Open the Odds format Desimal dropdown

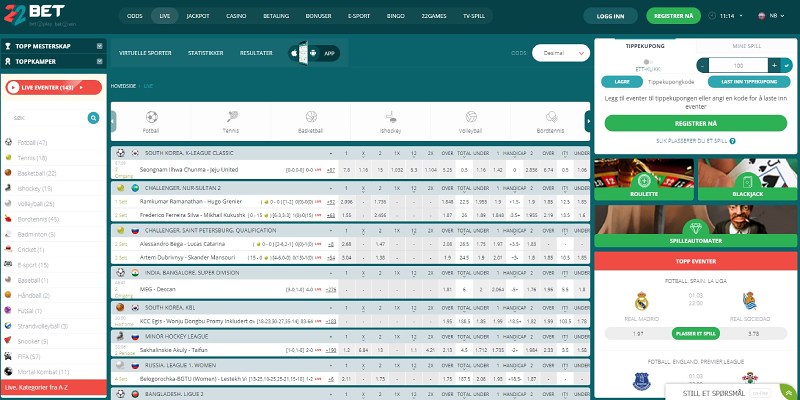click(x=561, y=53)
